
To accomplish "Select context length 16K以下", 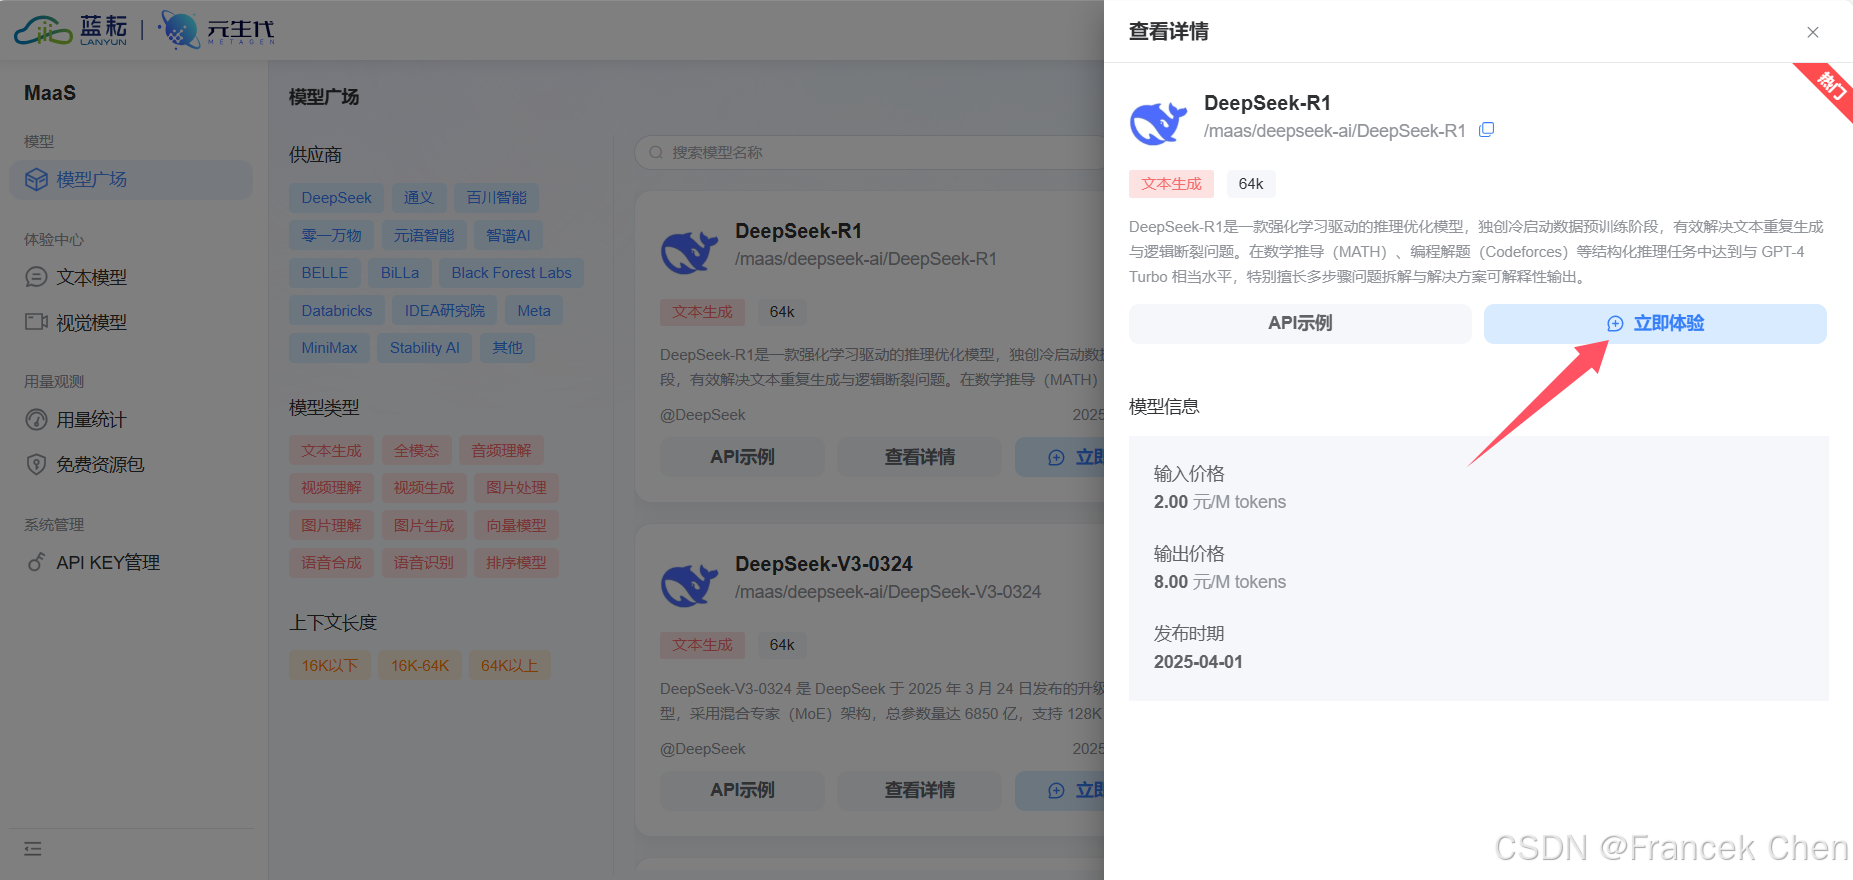I will pyautogui.click(x=330, y=666).
